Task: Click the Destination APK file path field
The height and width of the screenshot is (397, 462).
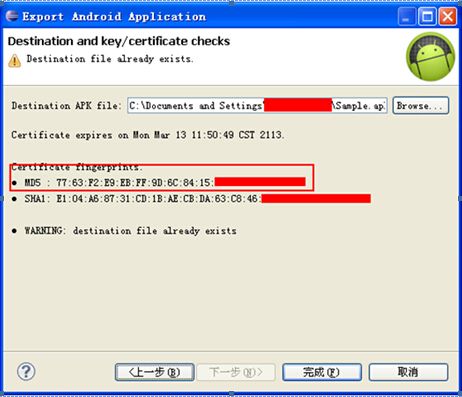Action: click(x=257, y=106)
